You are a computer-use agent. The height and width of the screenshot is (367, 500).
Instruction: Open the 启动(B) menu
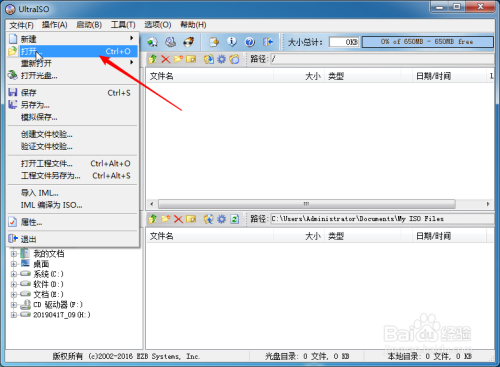(x=89, y=25)
